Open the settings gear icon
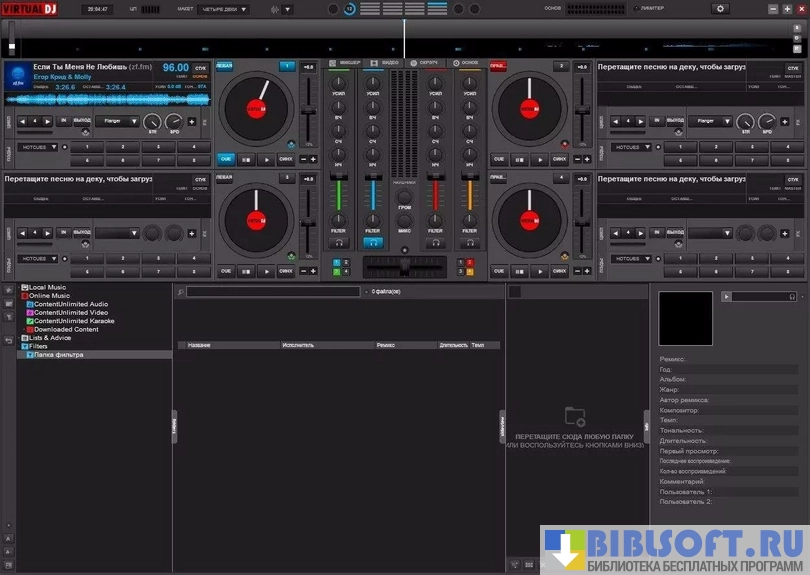Viewport: 810px width, 575px height. point(720,9)
